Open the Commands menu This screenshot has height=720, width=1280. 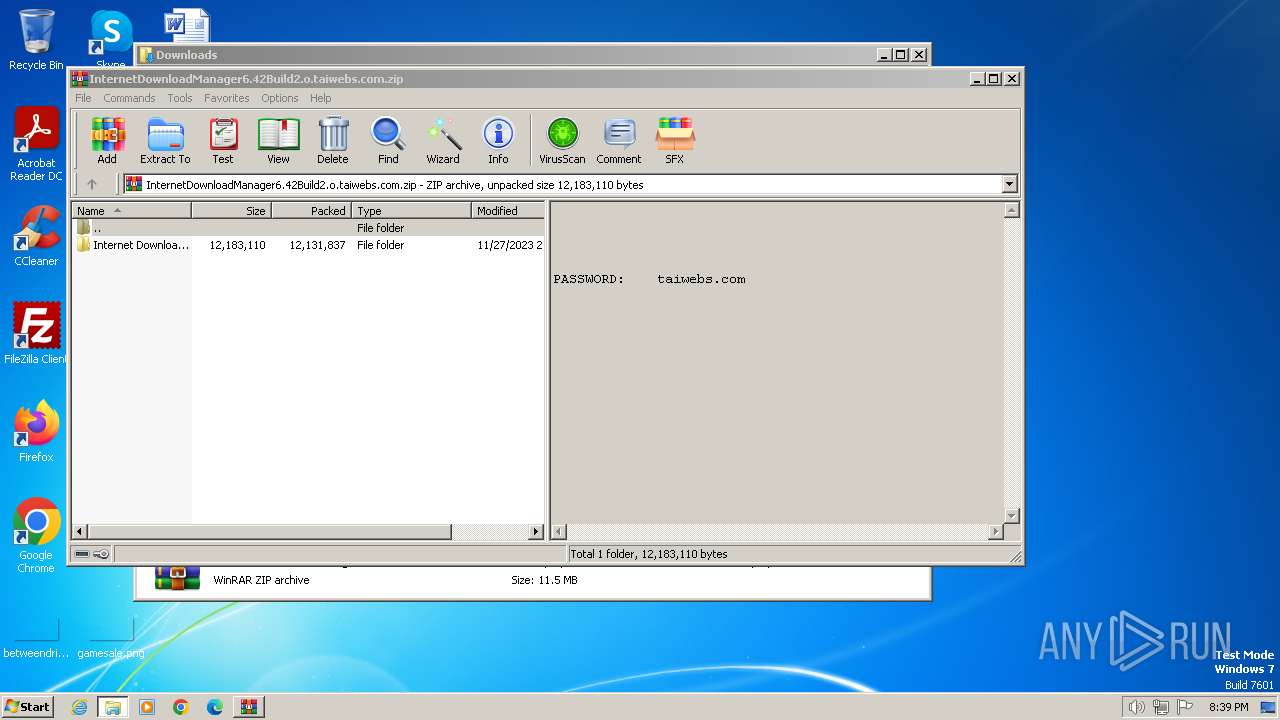pos(129,98)
